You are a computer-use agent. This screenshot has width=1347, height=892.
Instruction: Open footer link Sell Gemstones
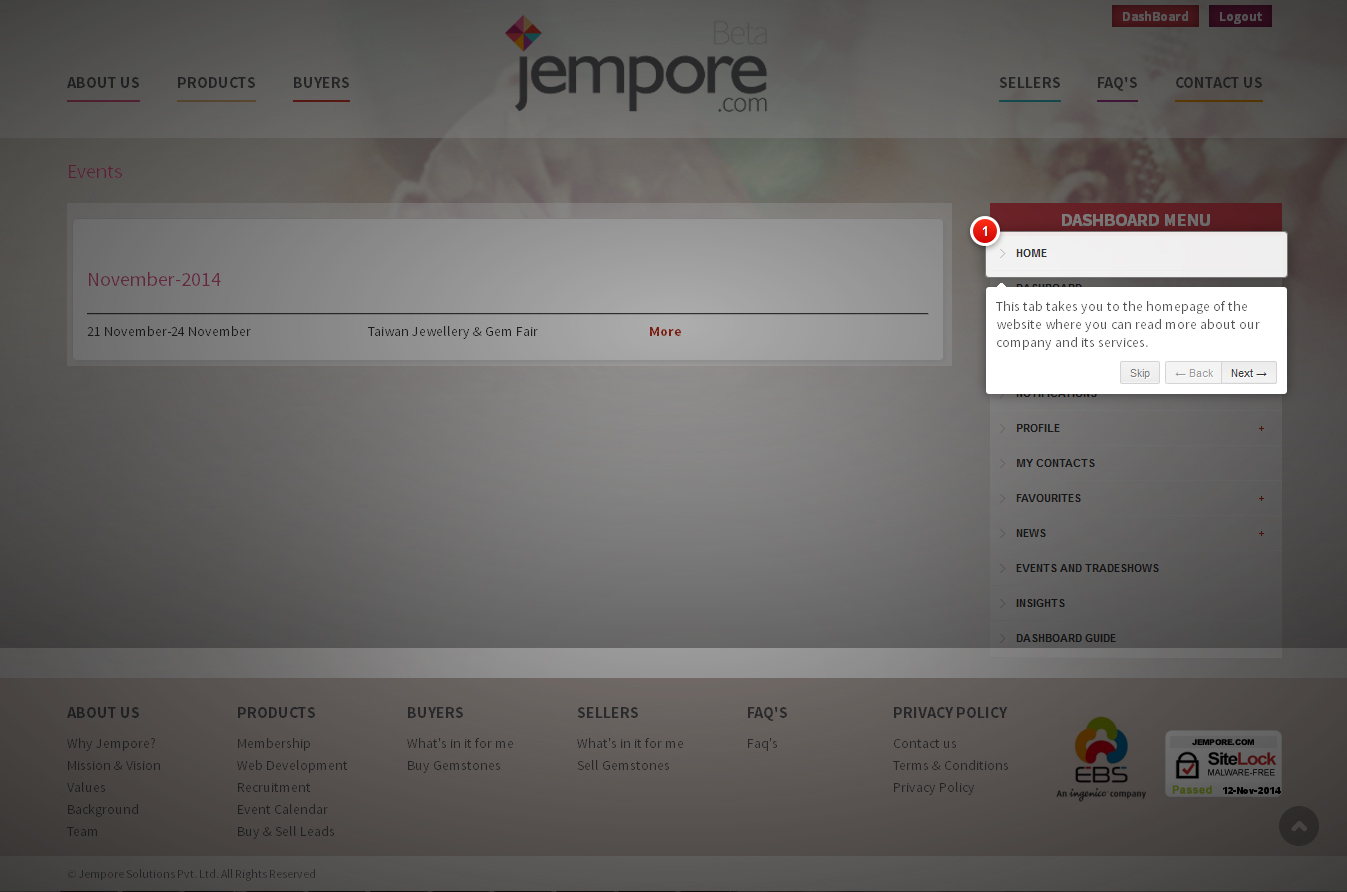[x=623, y=766]
